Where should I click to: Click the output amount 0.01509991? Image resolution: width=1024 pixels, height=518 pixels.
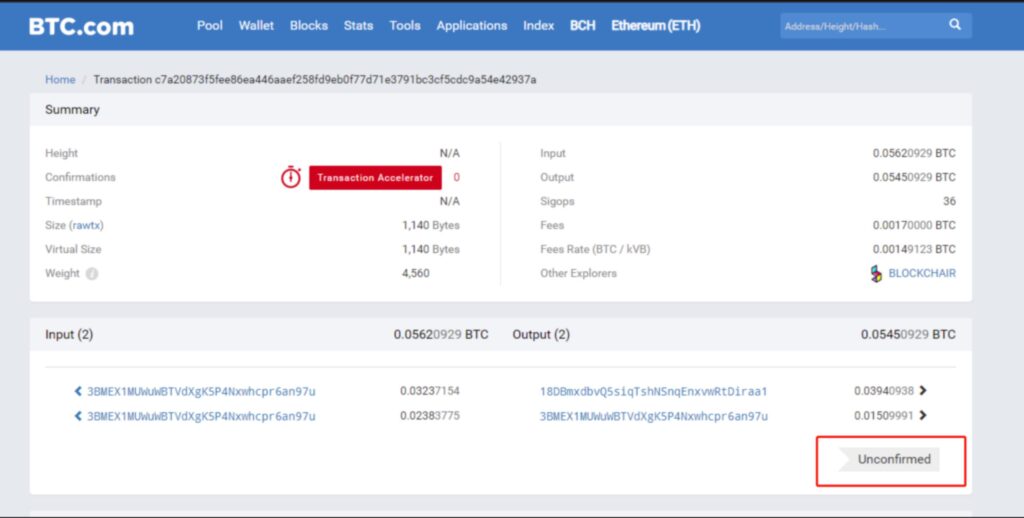[x=884, y=415]
